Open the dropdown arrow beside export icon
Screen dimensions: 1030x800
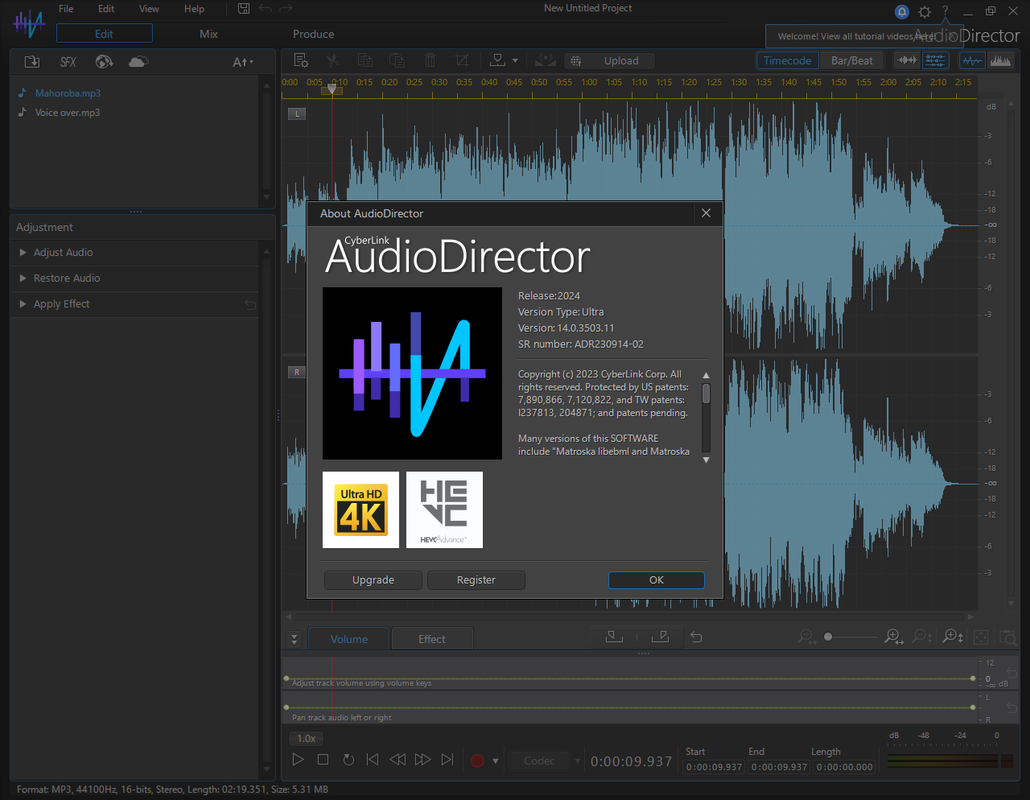coord(515,60)
